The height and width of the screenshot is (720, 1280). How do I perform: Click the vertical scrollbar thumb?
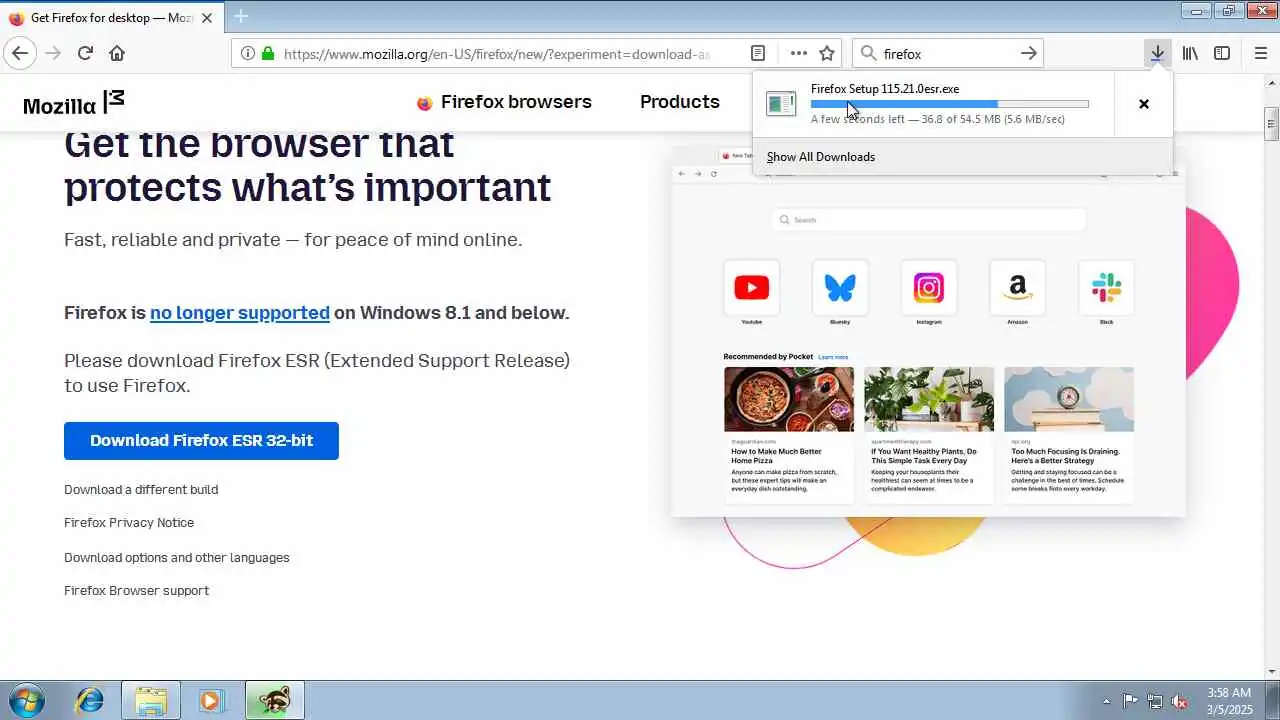[x=1272, y=124]
